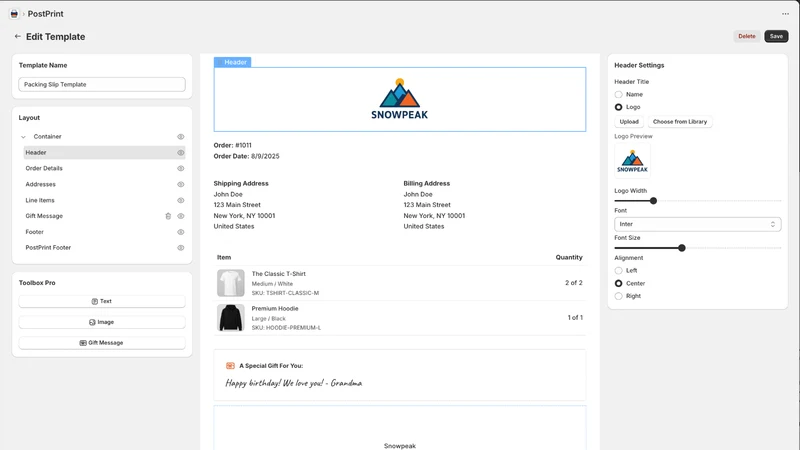Click the Snowpeak logo preview thumbnail
This screenshot has width=800, height=450.
tap(632, 161)
